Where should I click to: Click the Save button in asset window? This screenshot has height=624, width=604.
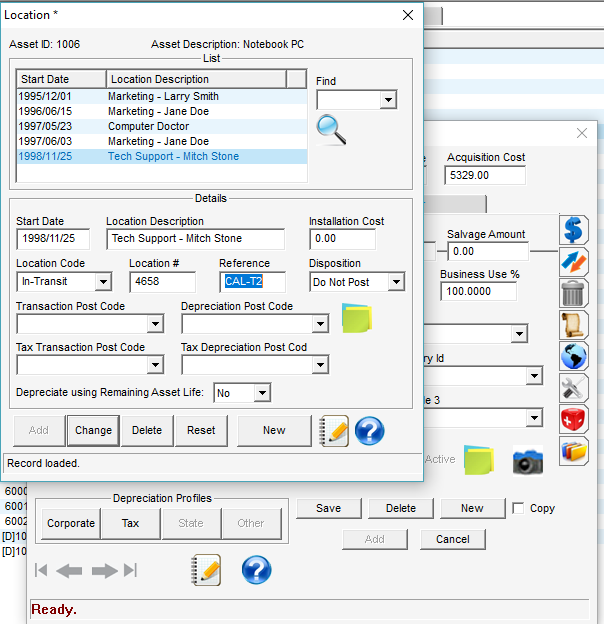pyautogui.click(x=329, y=508)
